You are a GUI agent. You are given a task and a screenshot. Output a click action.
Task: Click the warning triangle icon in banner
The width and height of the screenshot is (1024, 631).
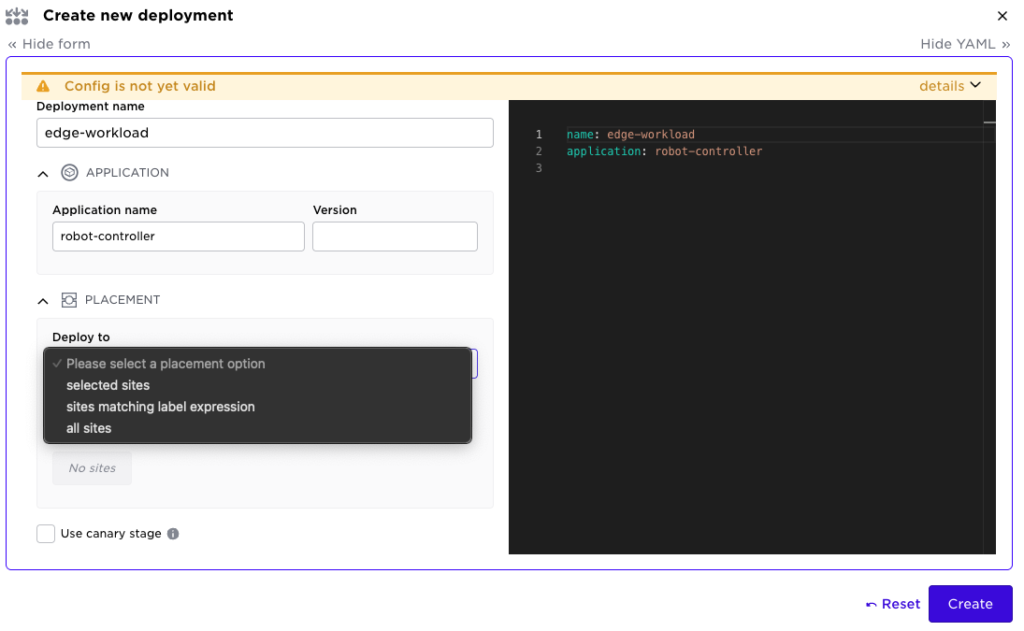43,86
